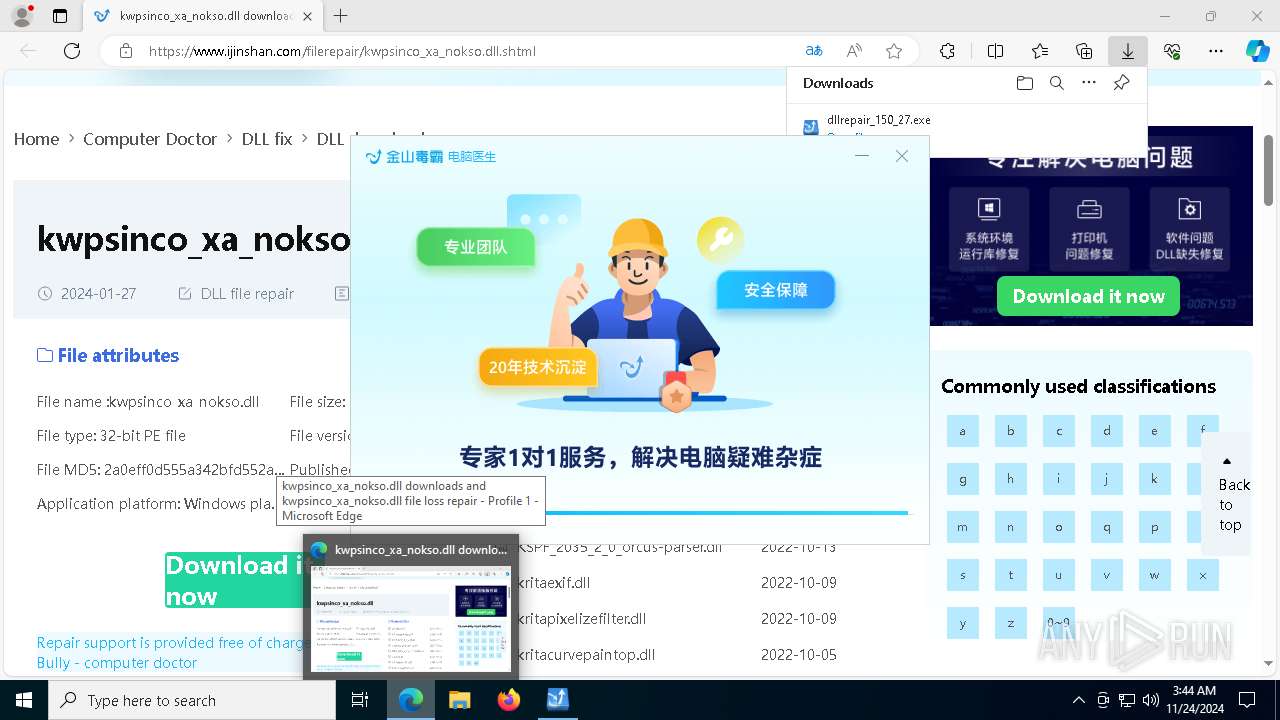
Task: Open the tab actions menu icon
Action: [60, 16]
